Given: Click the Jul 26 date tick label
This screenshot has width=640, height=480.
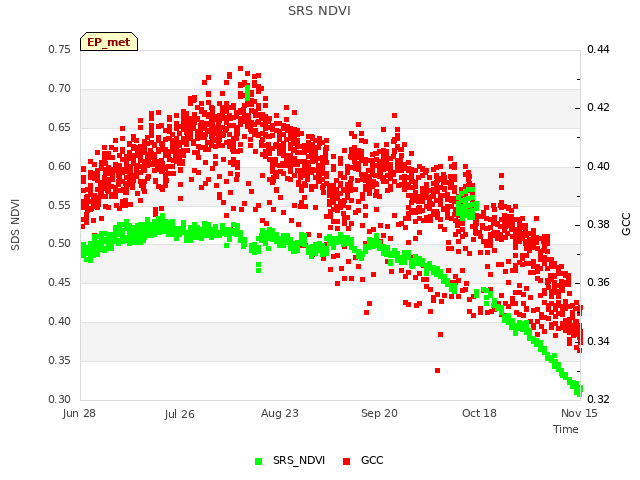Looking at the screenshot, I should 180,414.
